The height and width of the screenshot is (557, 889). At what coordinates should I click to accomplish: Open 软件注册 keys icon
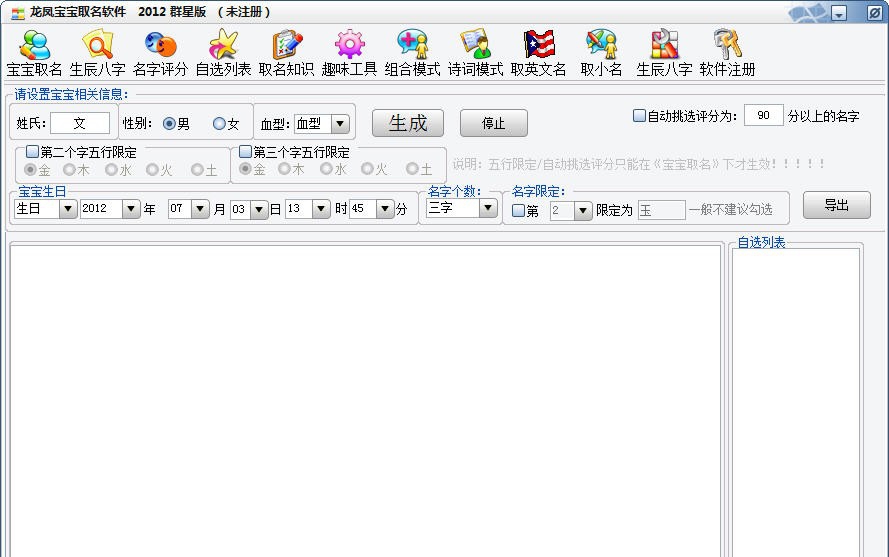[727, 53]
